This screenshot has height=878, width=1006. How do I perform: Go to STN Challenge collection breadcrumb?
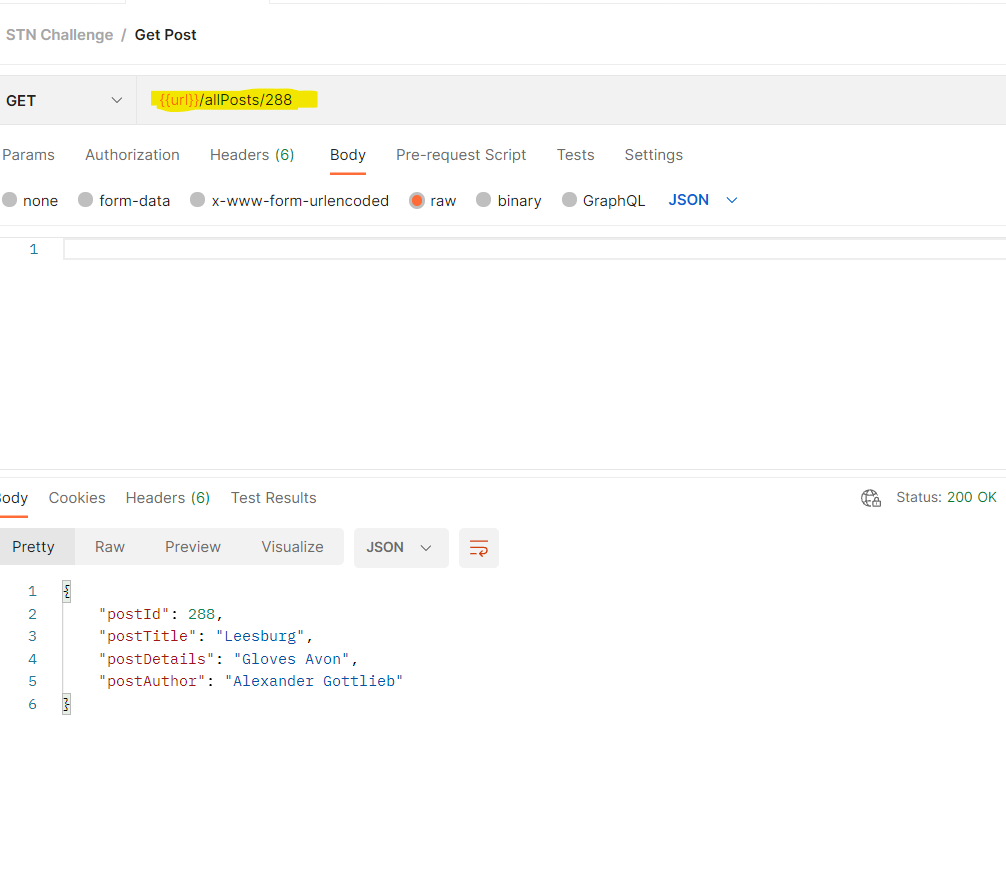59,35
